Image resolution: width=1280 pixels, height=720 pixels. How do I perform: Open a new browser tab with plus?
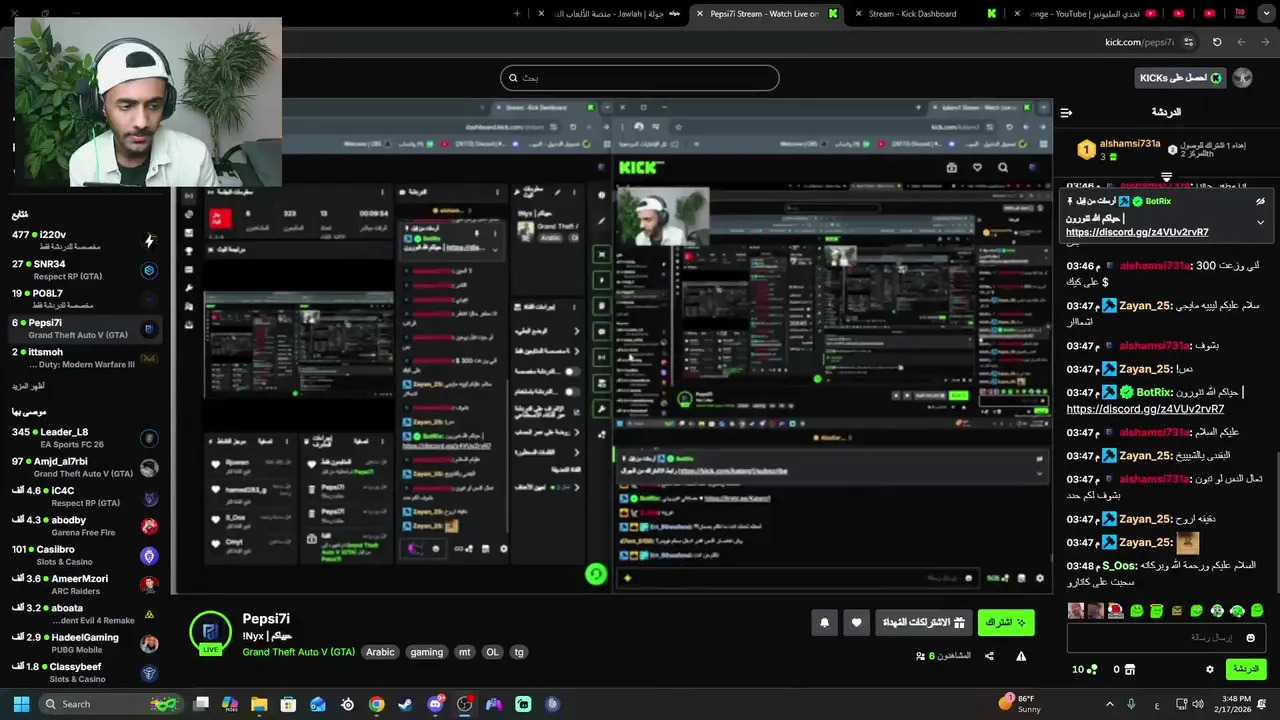(517, 14)
